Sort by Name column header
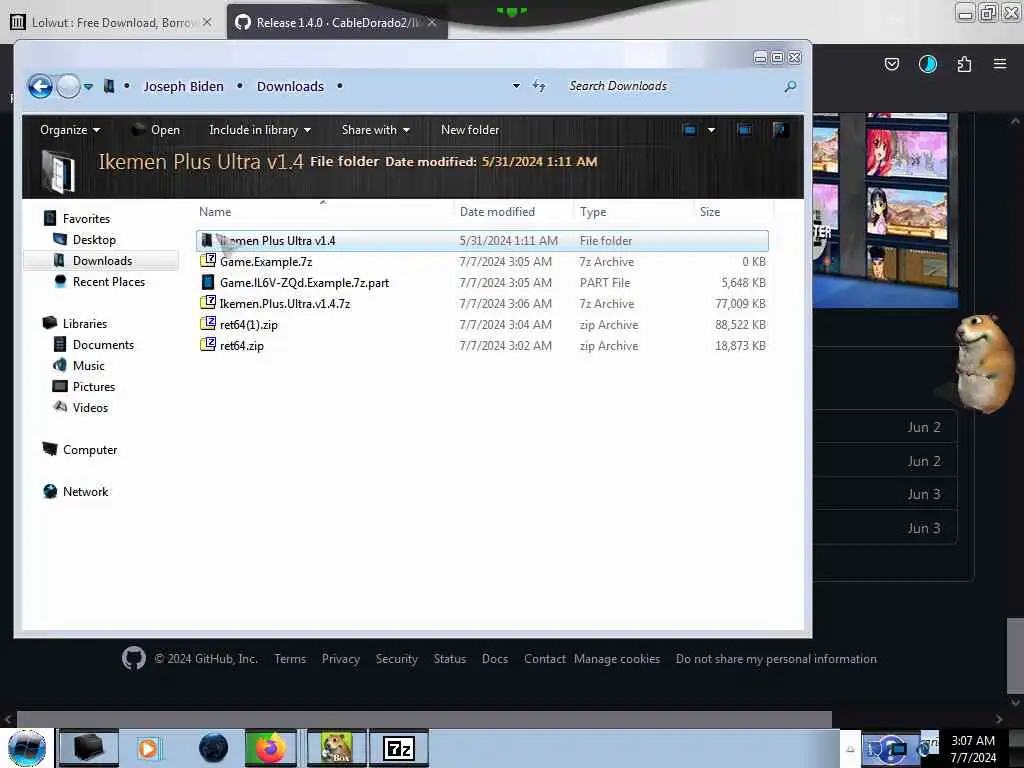The height and width of the screenshot is (768, 1024). click(x=324, y=212)
